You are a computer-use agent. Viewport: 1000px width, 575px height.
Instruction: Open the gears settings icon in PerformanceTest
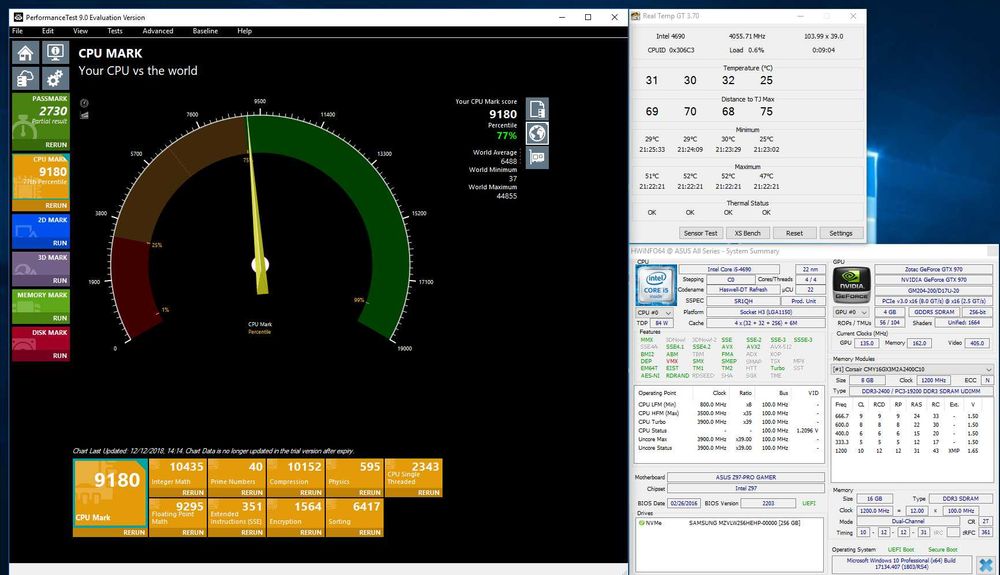point(55,78)
